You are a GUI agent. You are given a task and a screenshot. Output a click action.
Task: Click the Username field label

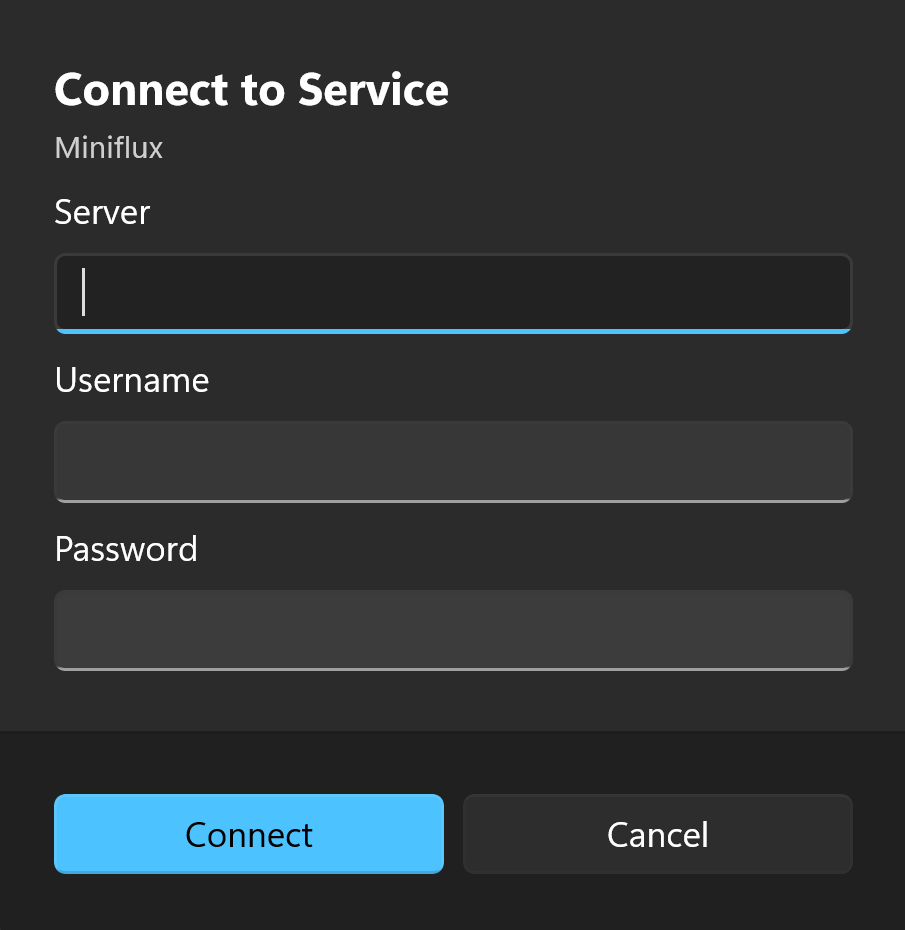[x=132, y=380]
